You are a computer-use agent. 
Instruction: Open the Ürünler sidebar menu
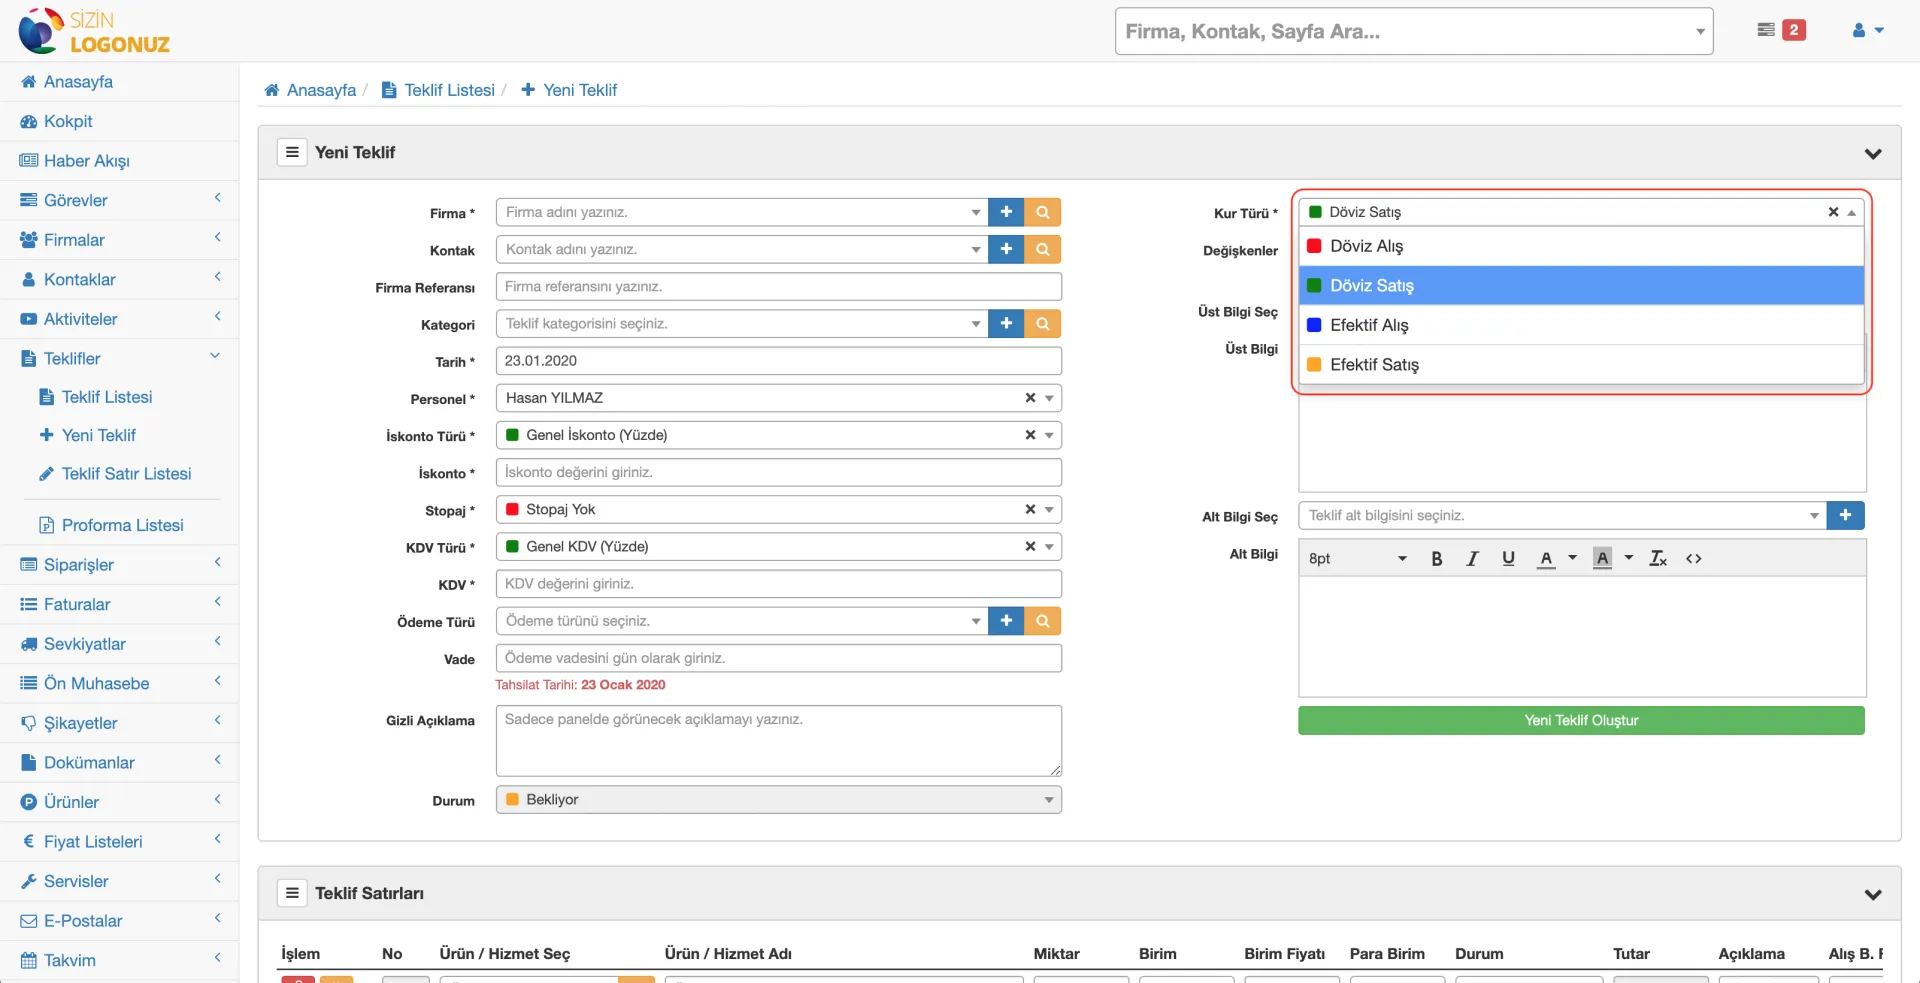(119, 802)
